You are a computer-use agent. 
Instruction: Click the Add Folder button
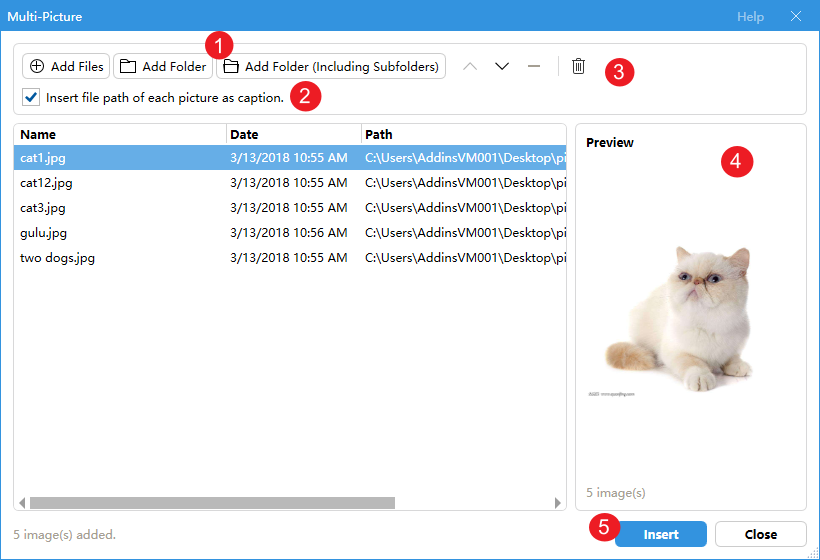pyautogui.click(x=163, y=66)
